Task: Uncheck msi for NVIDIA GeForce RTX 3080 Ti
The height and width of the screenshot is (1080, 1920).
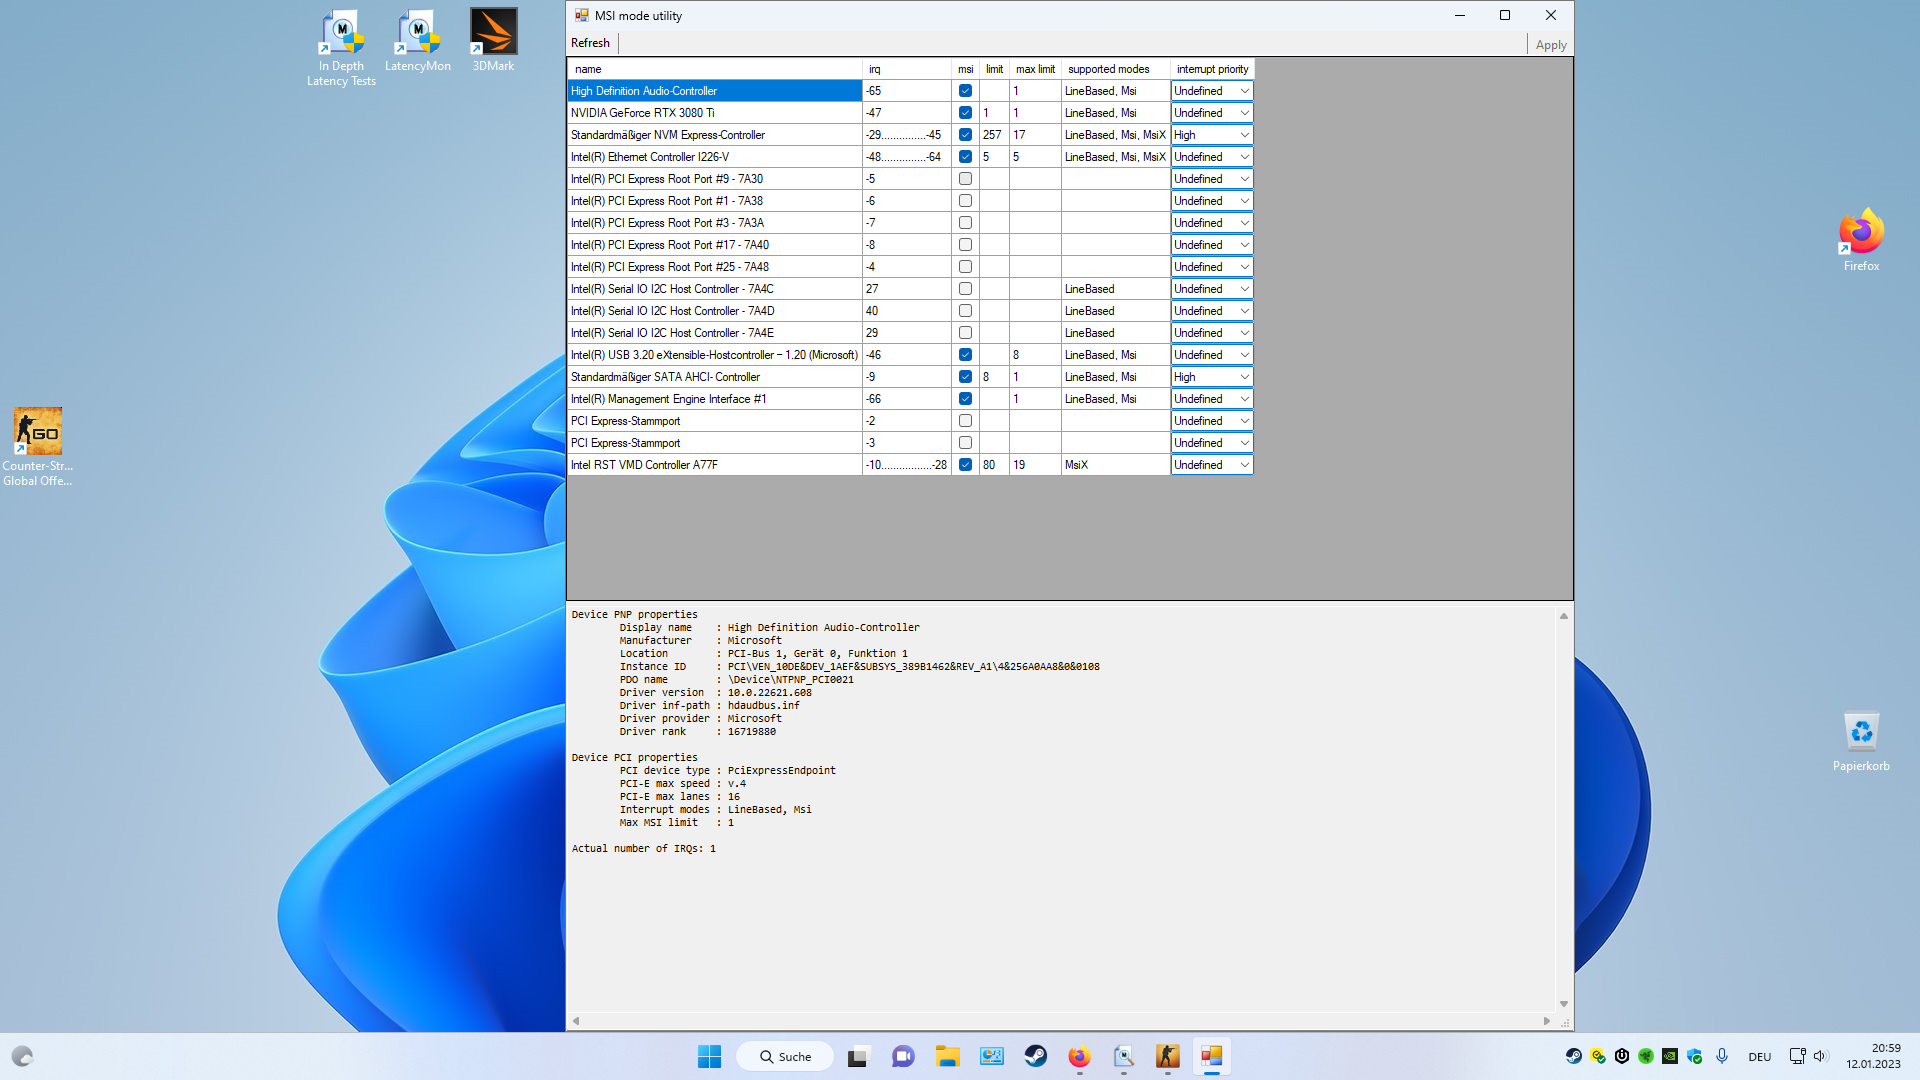Action: (965, 113)
